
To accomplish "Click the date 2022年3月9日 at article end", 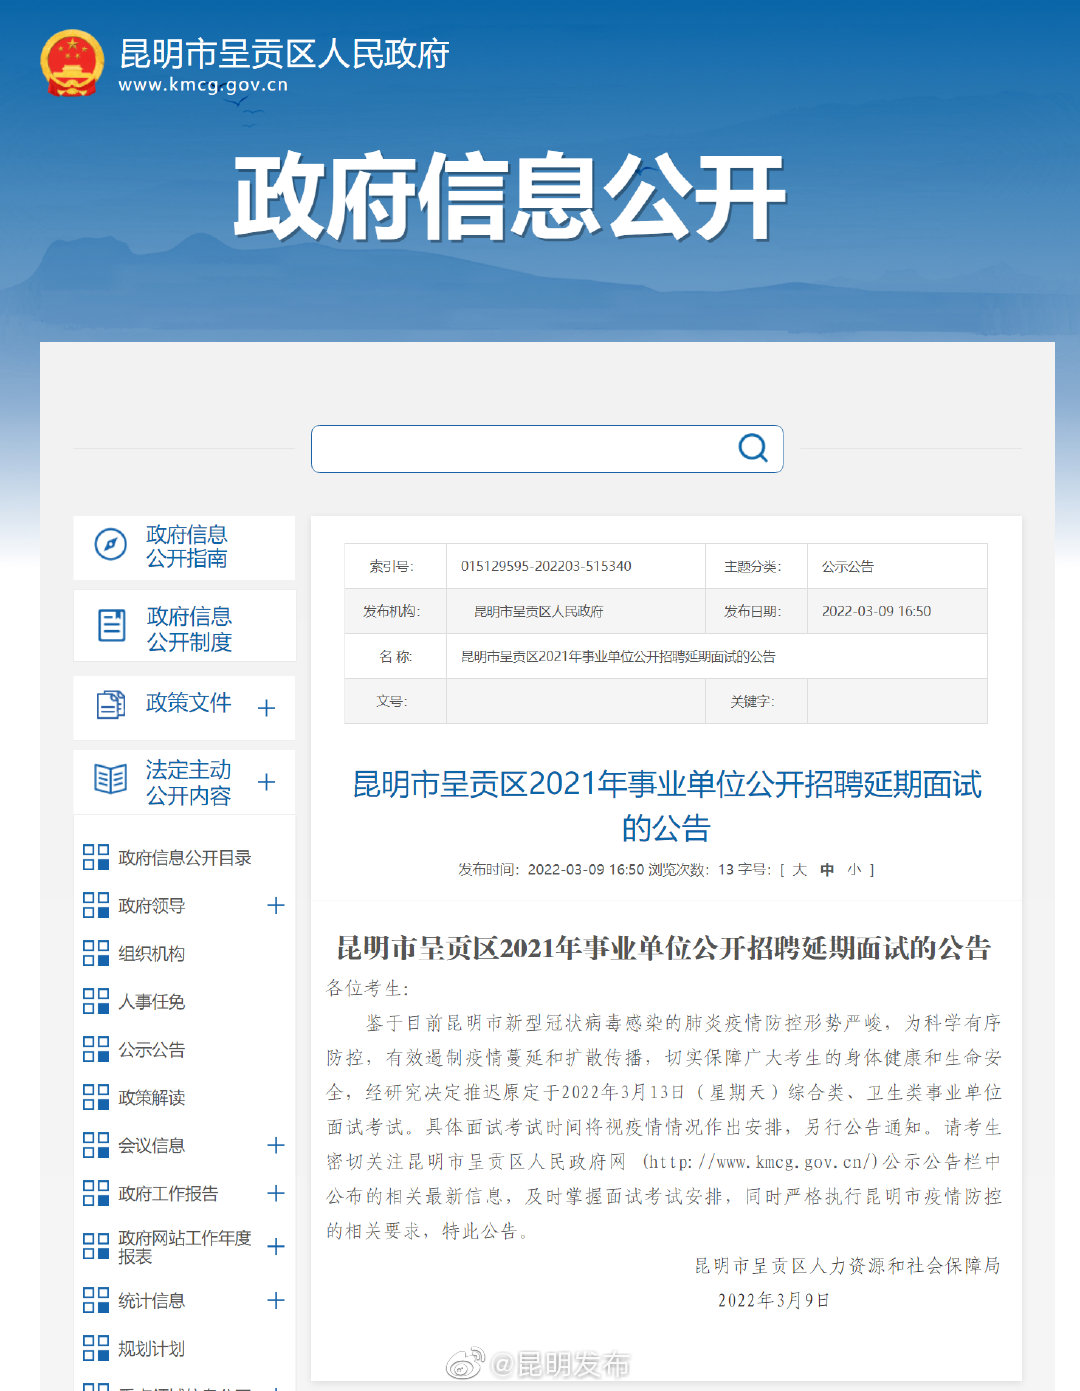I will point(774,1301).
